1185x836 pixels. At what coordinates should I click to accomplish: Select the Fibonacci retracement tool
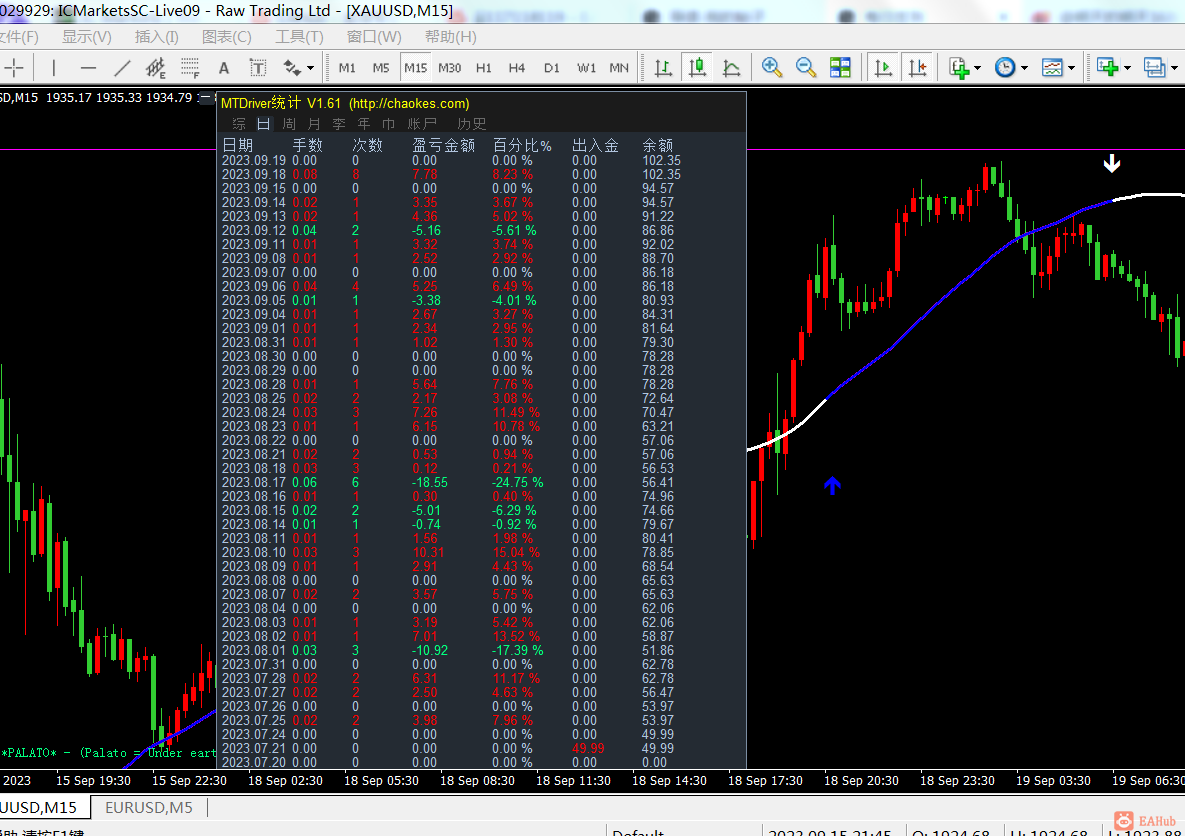190,68
